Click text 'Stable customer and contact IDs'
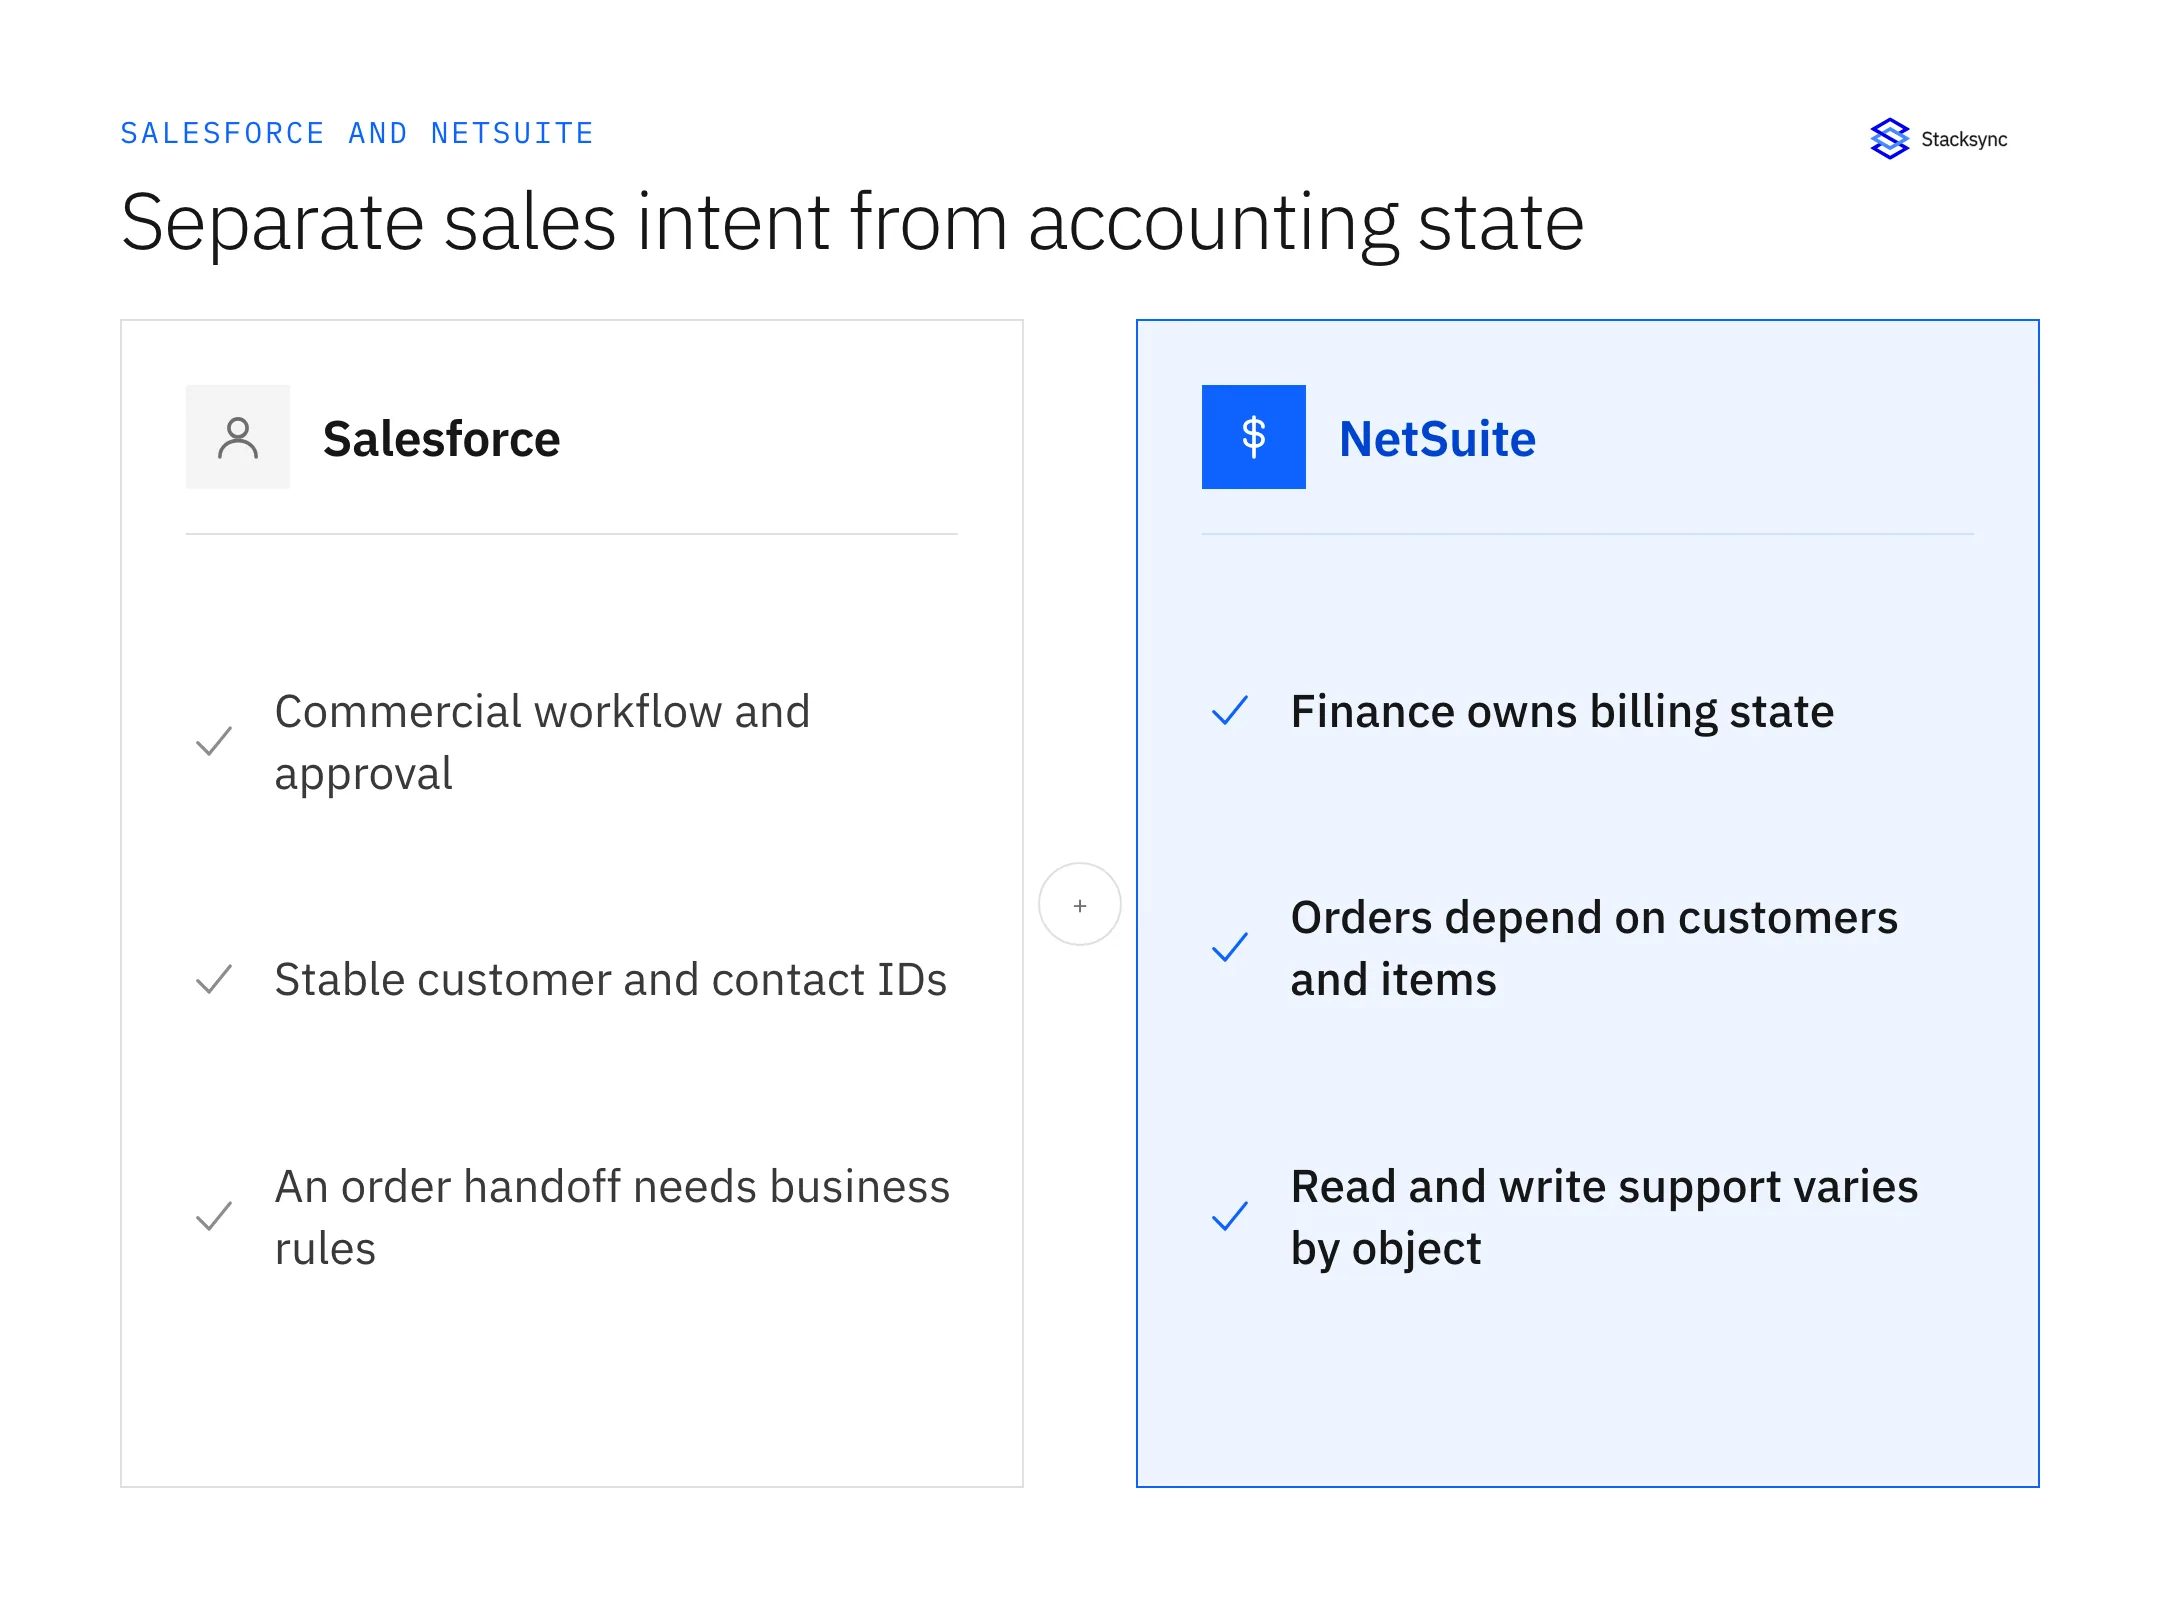 point(610,979)
